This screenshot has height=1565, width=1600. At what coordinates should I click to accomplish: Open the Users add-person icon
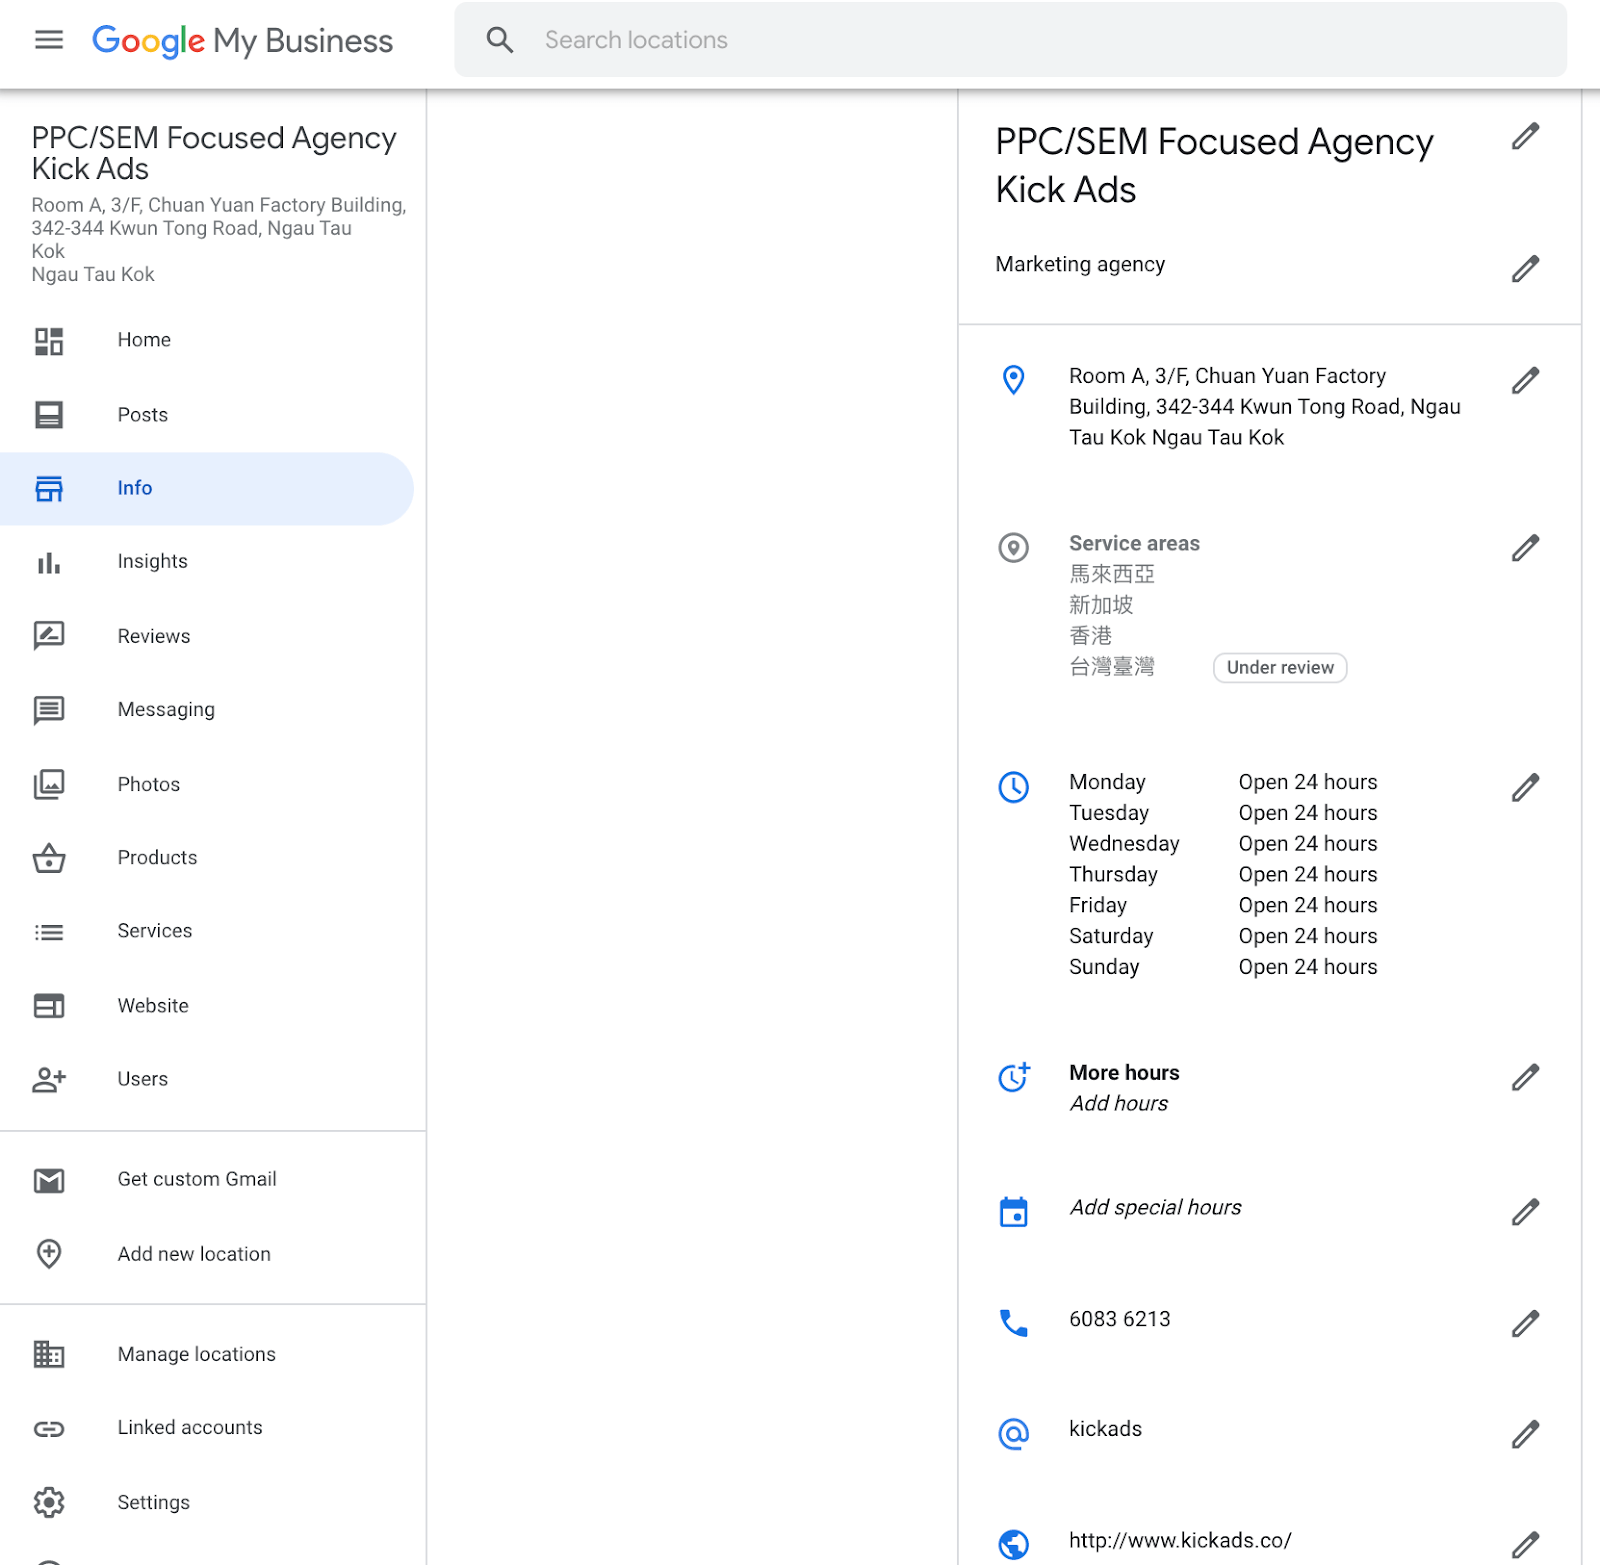coord(49,1080)
